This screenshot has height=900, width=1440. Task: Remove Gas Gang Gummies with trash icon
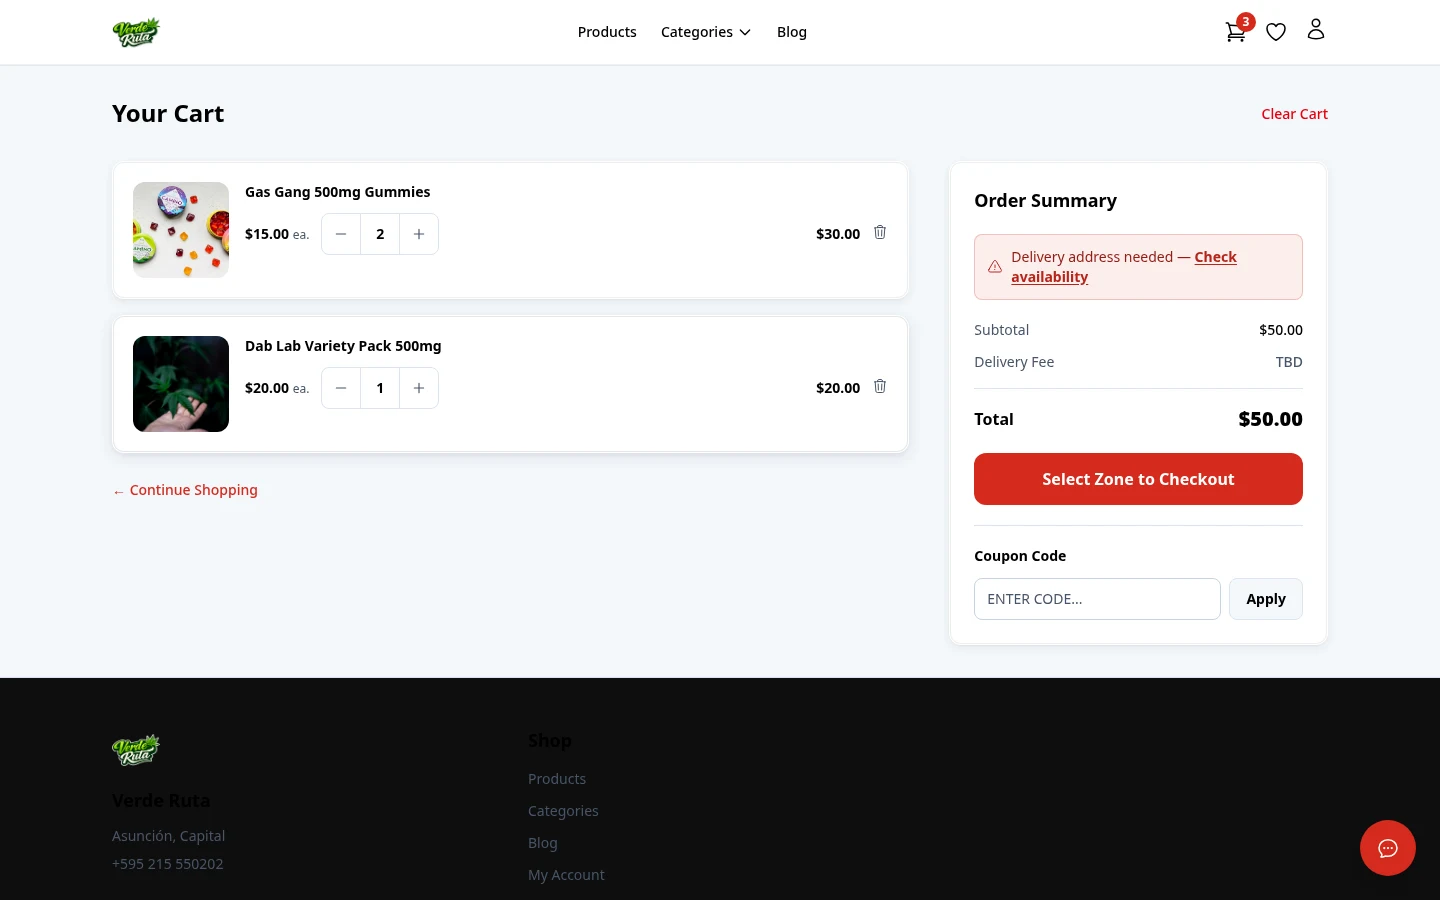tap(880, 232)
